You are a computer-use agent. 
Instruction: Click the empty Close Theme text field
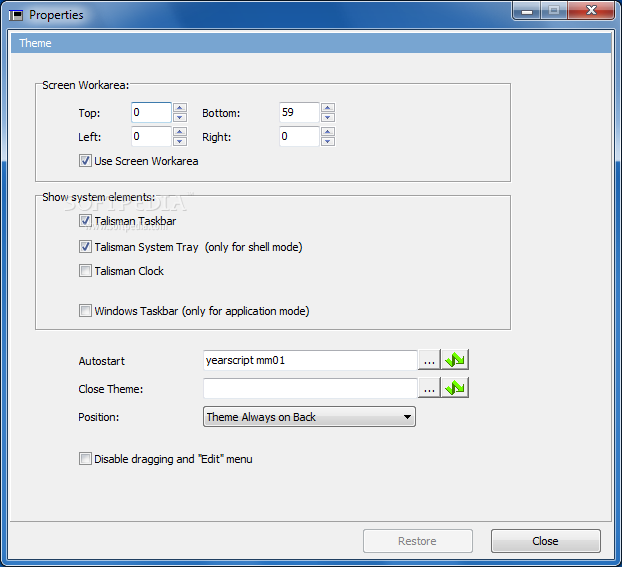click(310, 388)
